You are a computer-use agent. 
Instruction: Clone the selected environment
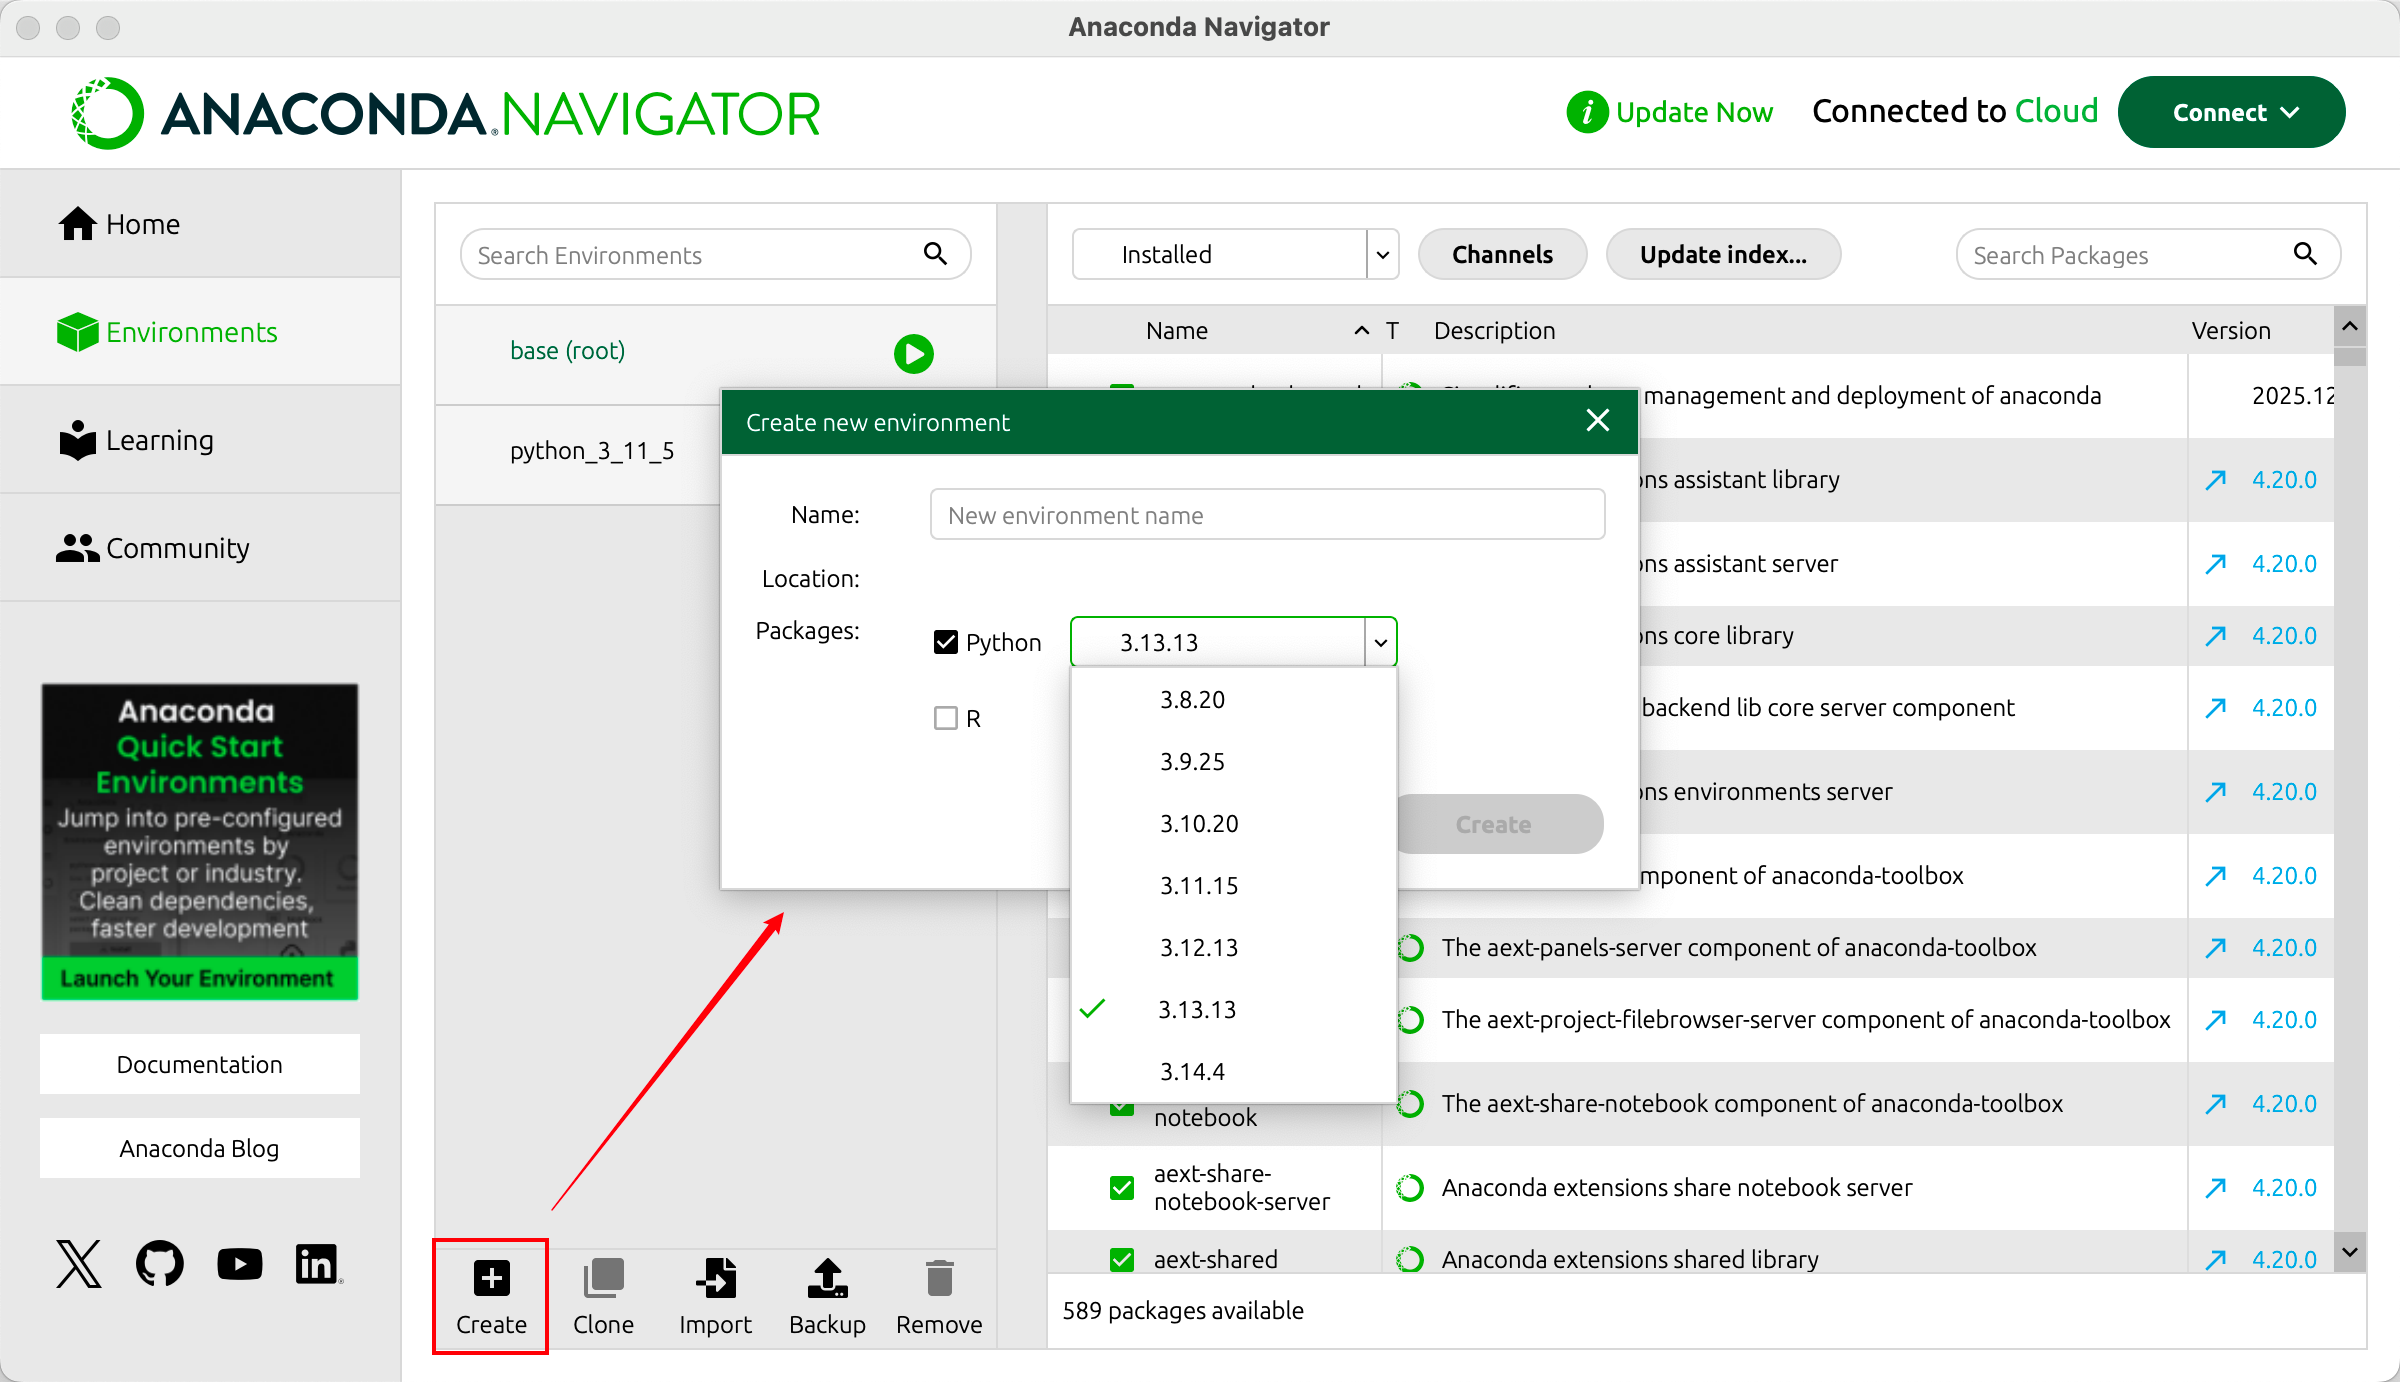point(603,1297)
